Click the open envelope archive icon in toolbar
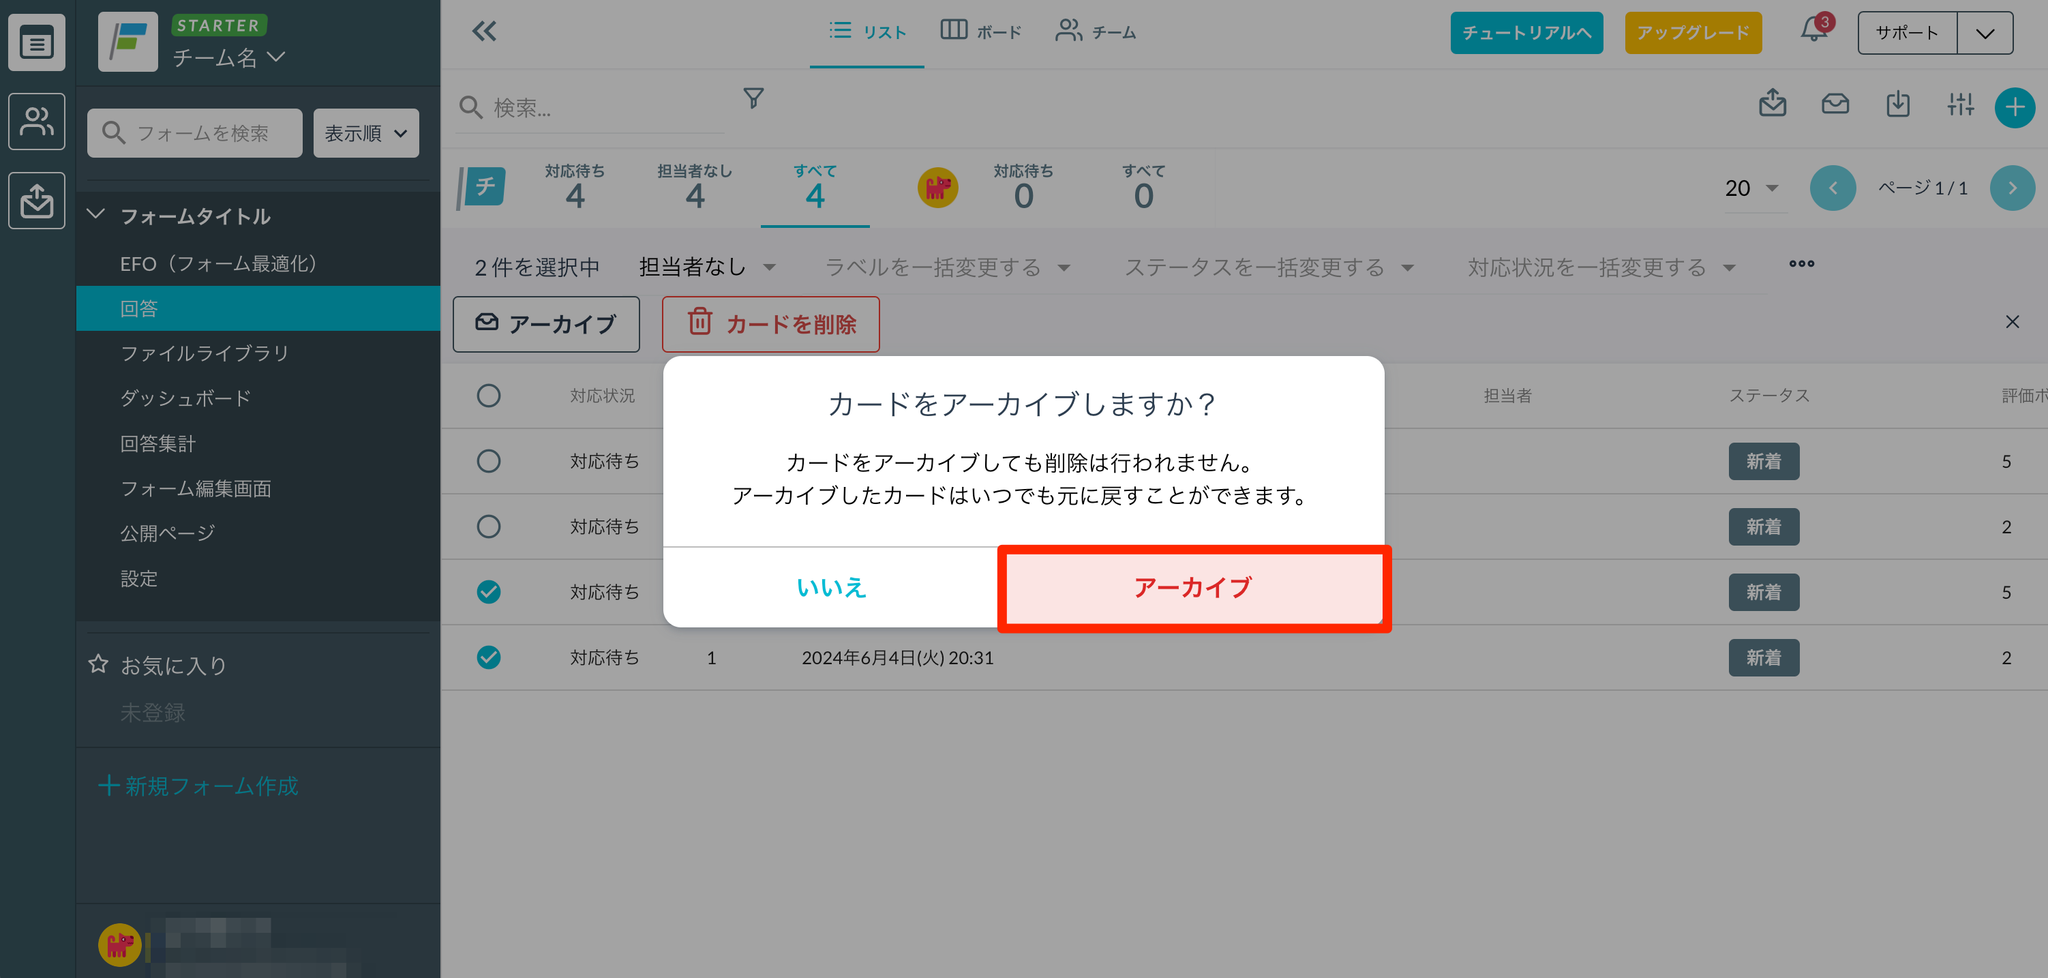 point(1835,104)
